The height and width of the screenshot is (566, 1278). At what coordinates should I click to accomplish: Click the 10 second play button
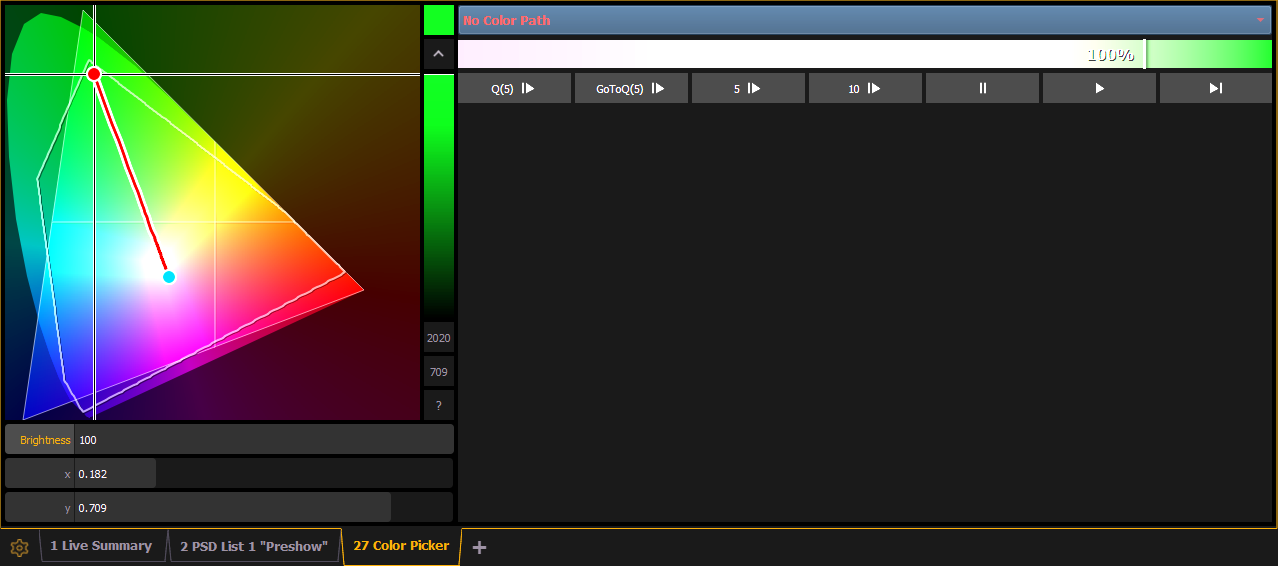865,88
